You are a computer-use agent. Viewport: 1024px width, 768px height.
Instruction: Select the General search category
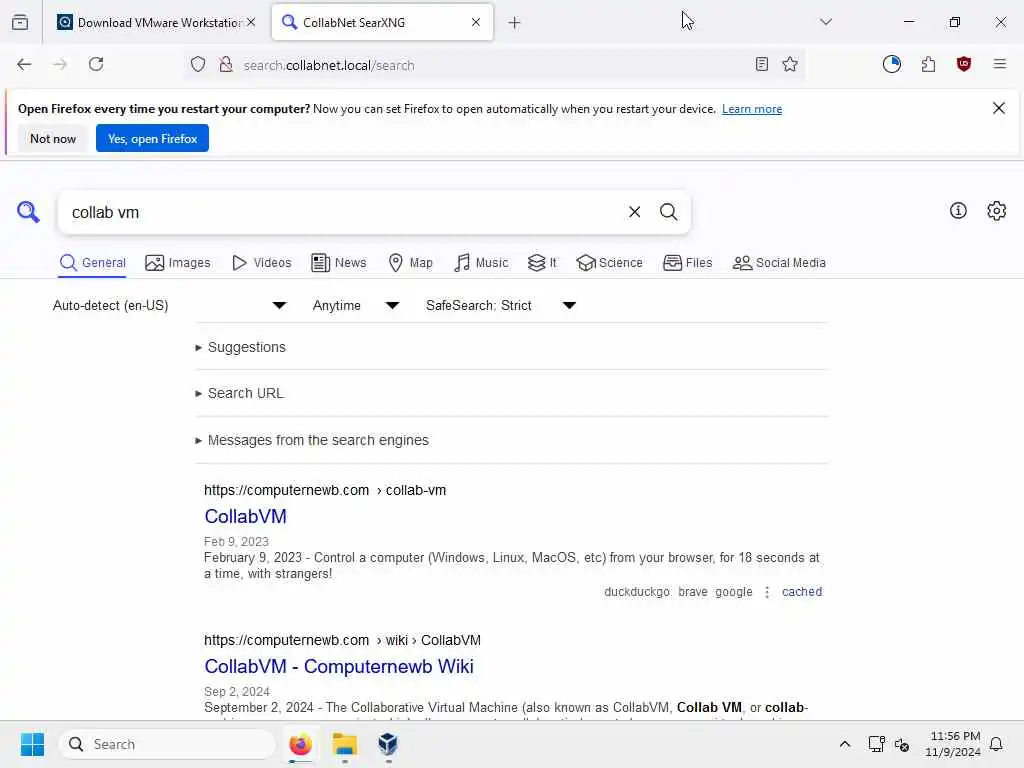pyautogui.click(x=92, y=263)
